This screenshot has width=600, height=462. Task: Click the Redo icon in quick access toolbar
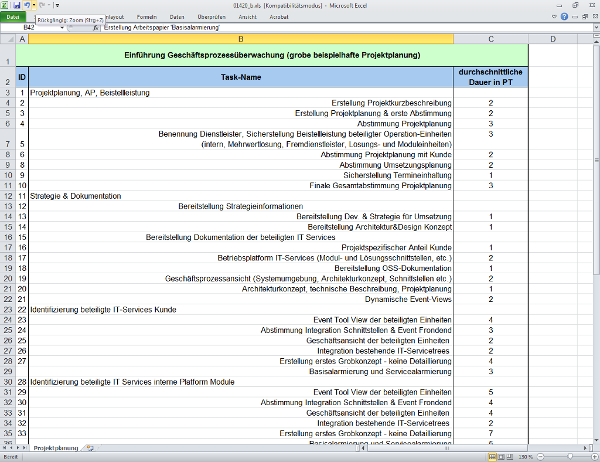coord(43,6)
